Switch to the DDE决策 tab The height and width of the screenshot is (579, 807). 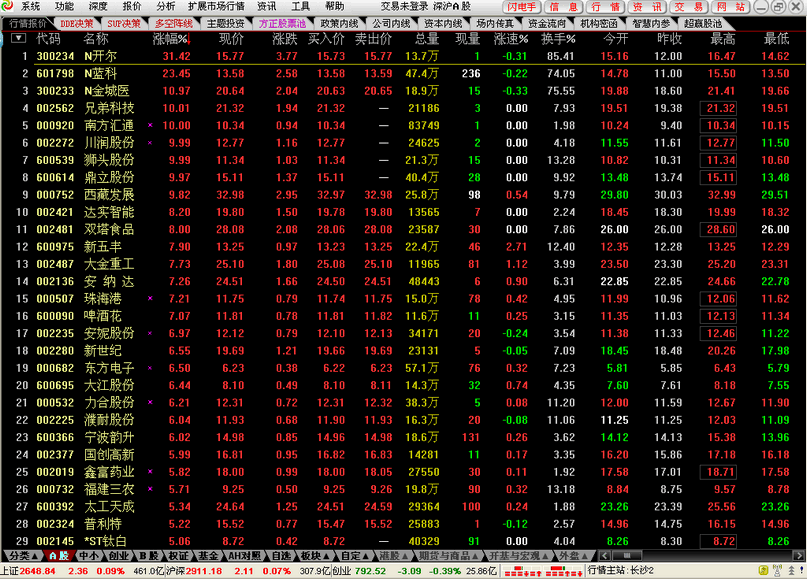[x=77, y=24]
